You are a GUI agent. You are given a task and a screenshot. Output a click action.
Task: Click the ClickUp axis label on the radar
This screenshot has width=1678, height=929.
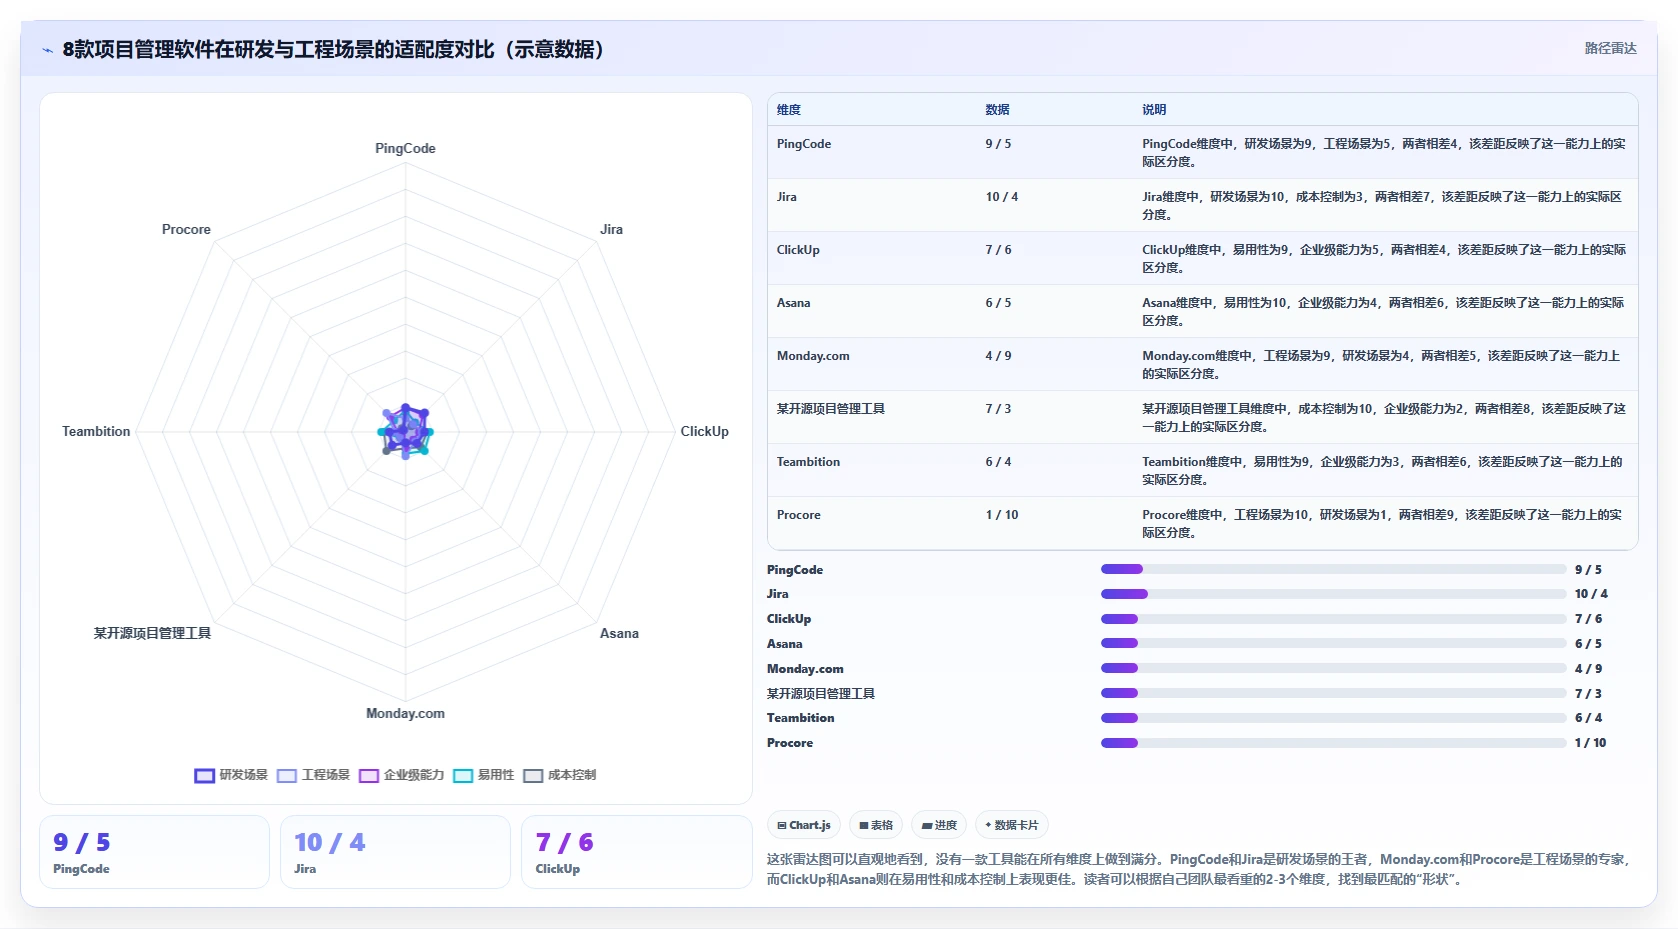704,431
